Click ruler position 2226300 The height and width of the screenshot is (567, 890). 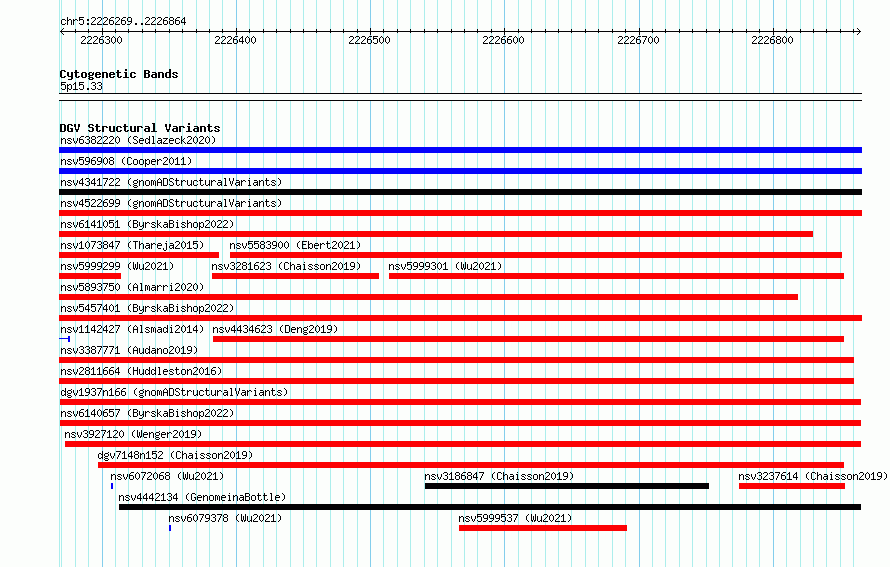click(101, 40)
